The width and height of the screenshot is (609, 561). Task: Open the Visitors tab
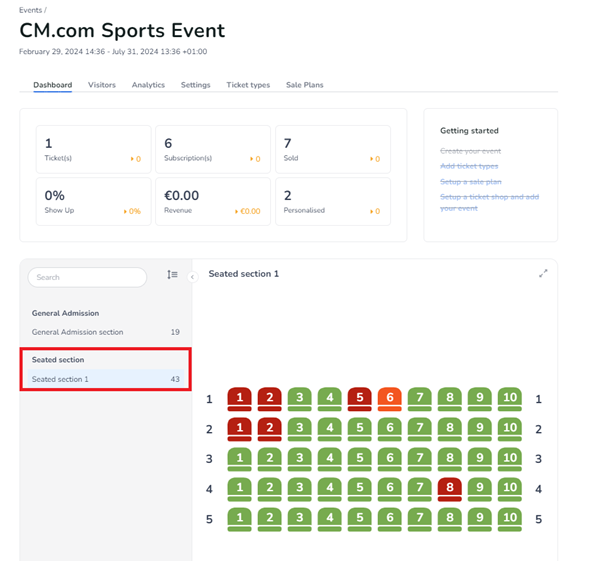102,85
